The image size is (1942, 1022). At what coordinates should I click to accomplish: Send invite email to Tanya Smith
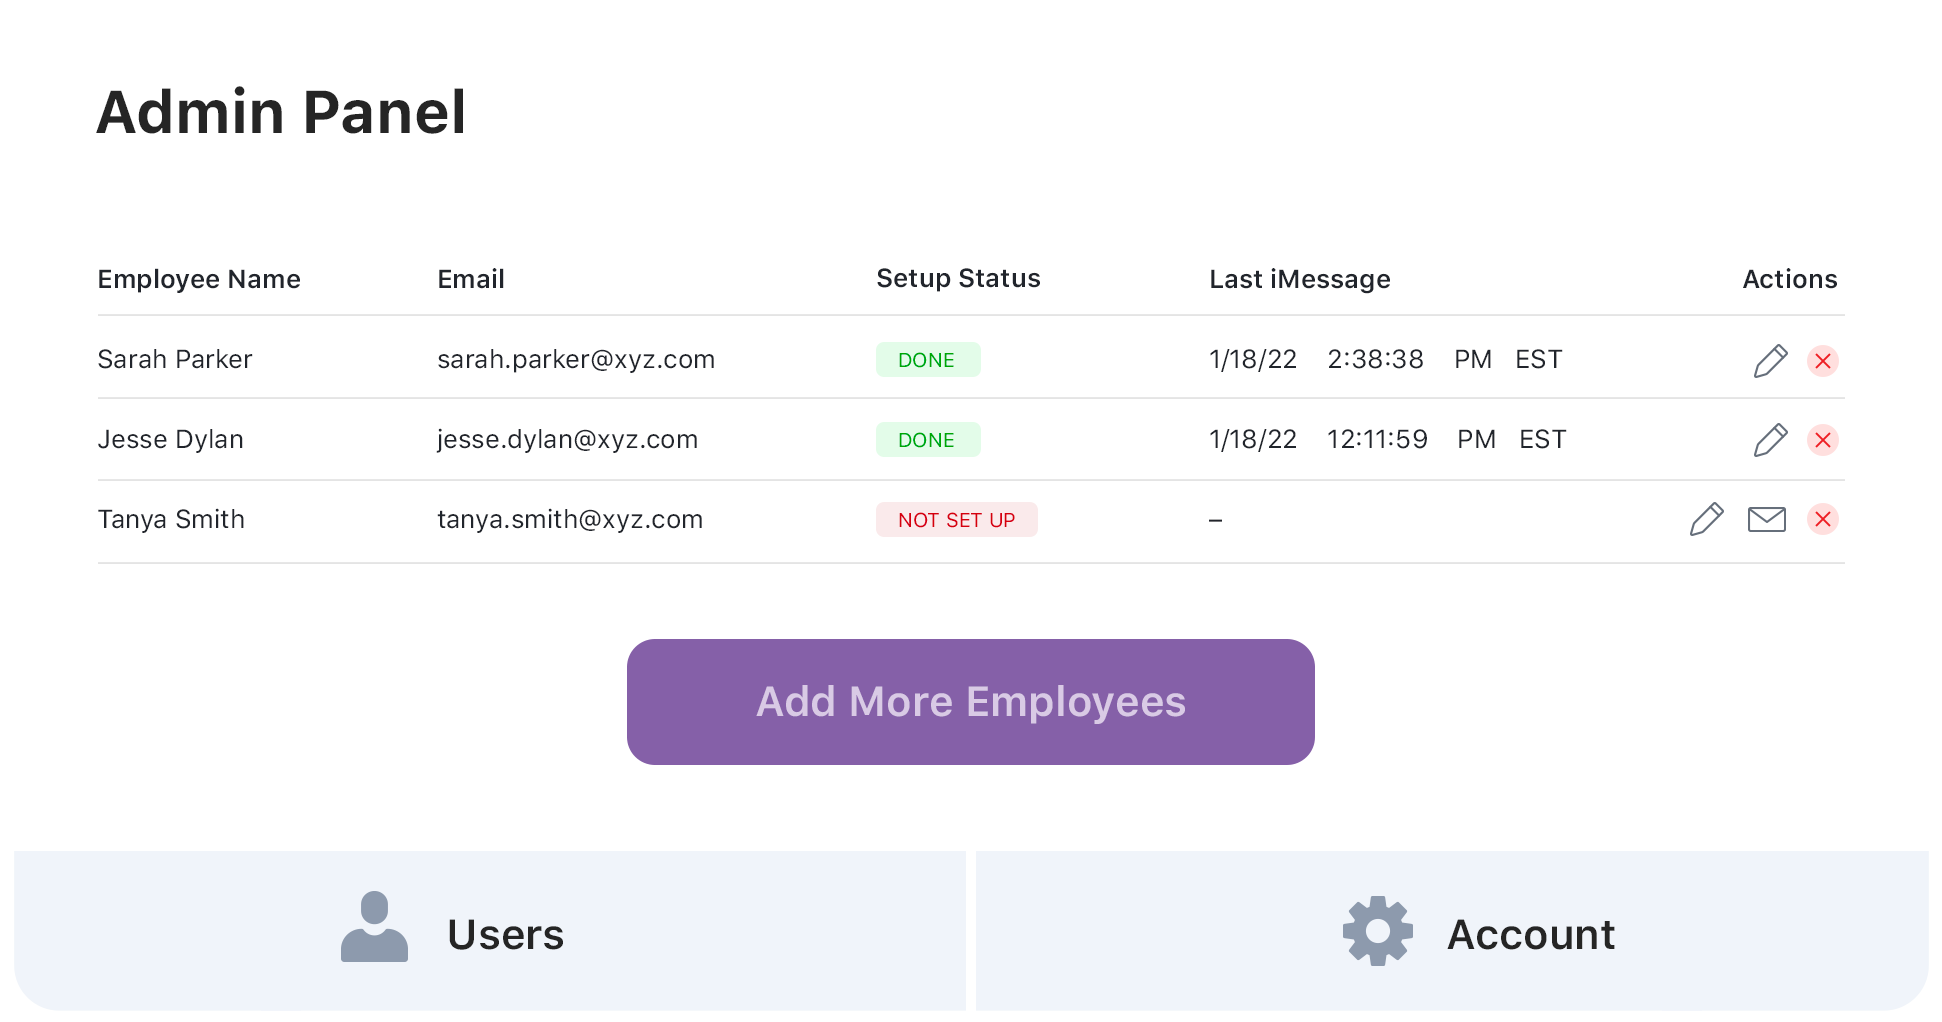1766,520
